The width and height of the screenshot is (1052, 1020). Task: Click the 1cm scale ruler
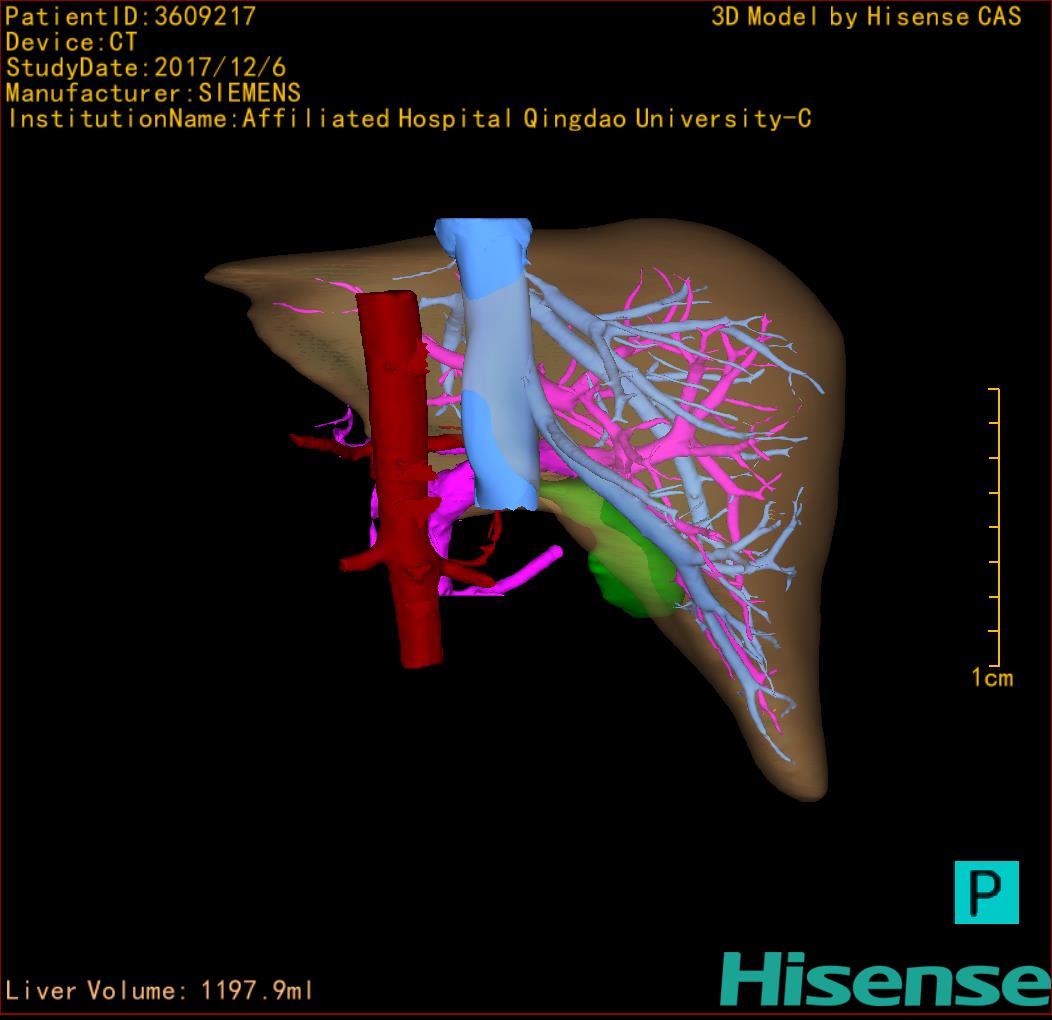tap(995, 527)
